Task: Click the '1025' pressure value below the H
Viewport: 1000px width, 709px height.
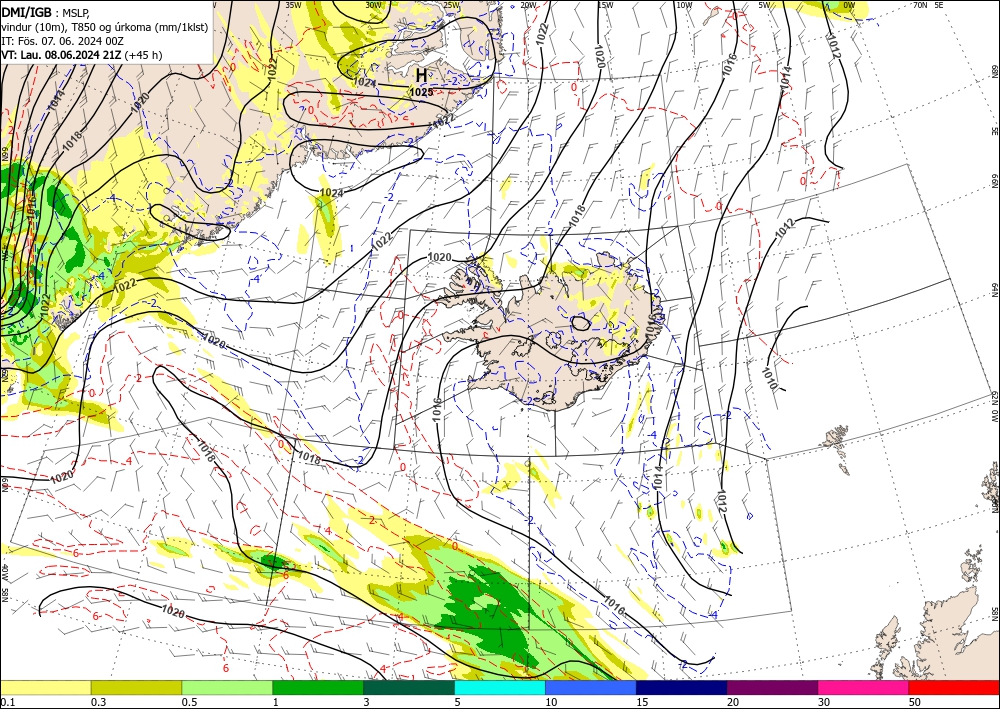Action: [x=421, y=92]
